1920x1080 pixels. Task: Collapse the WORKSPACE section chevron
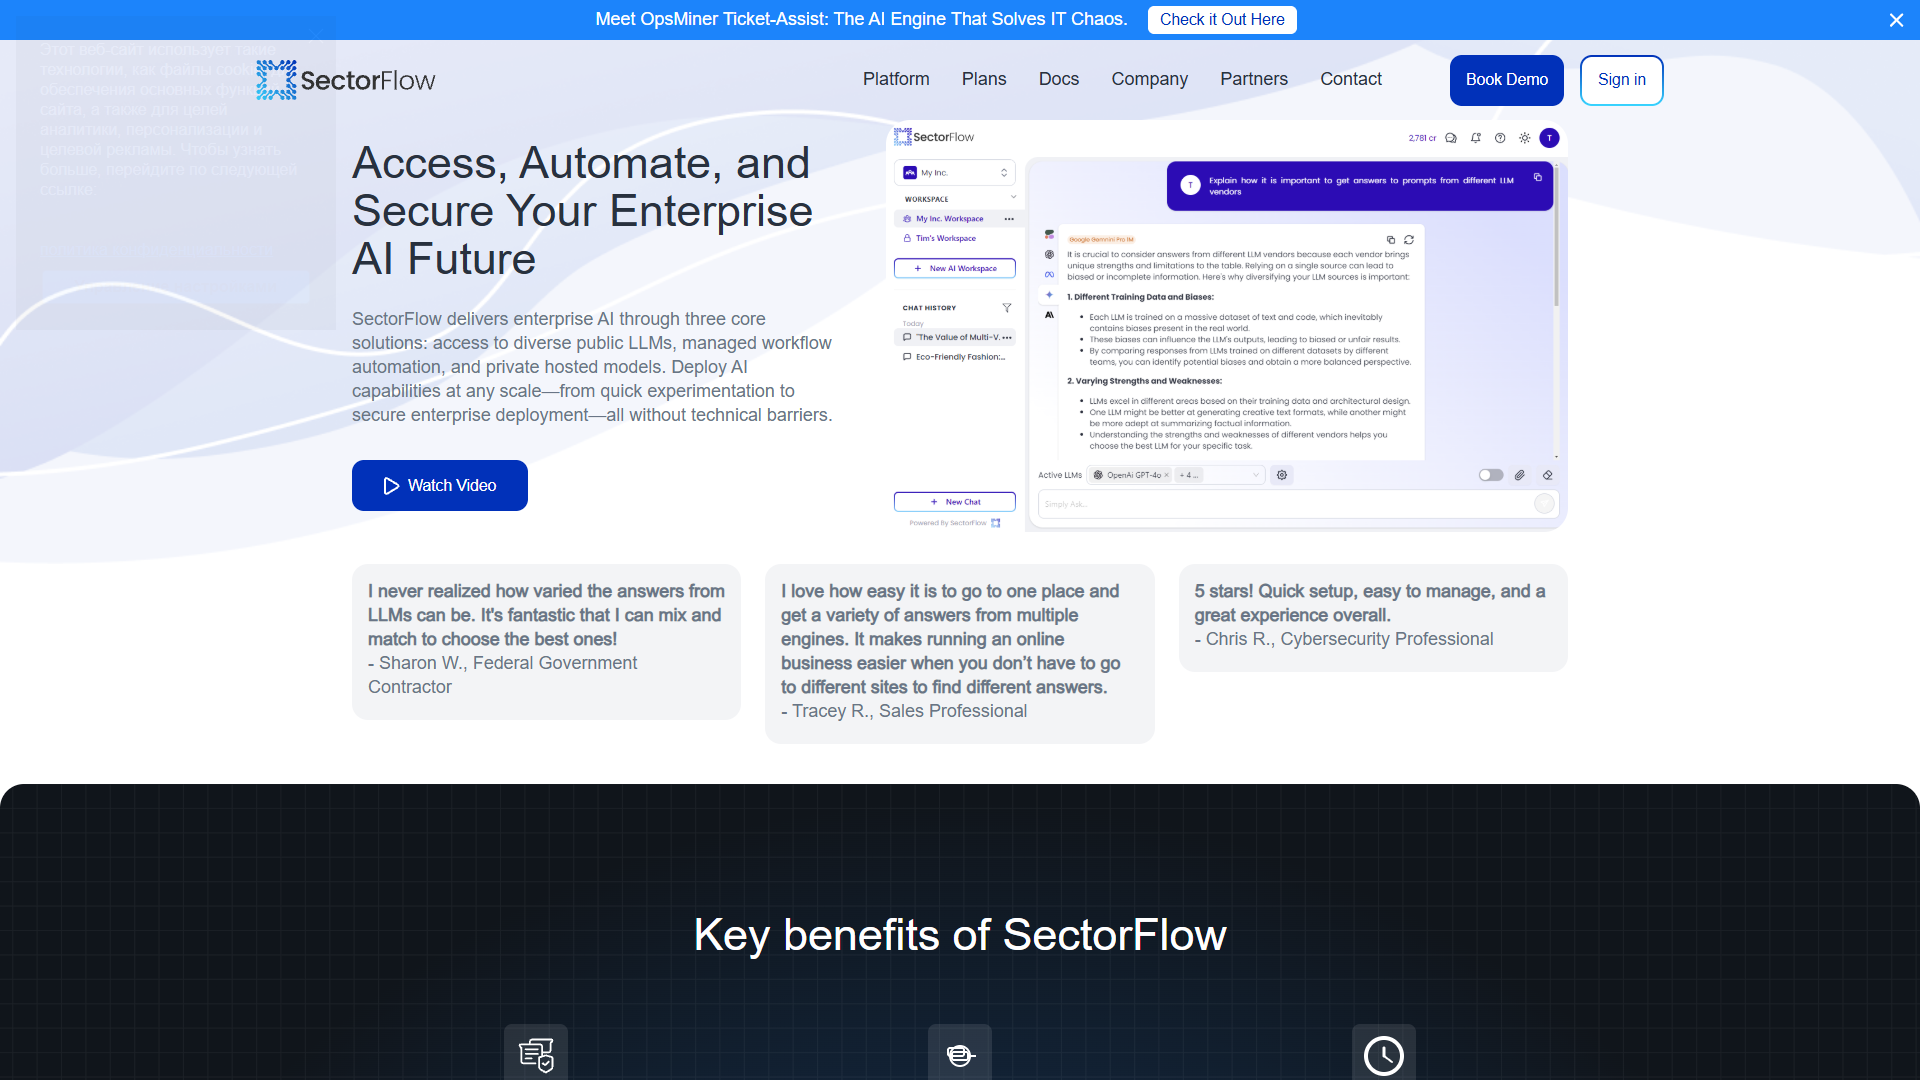pos(1013,197)
